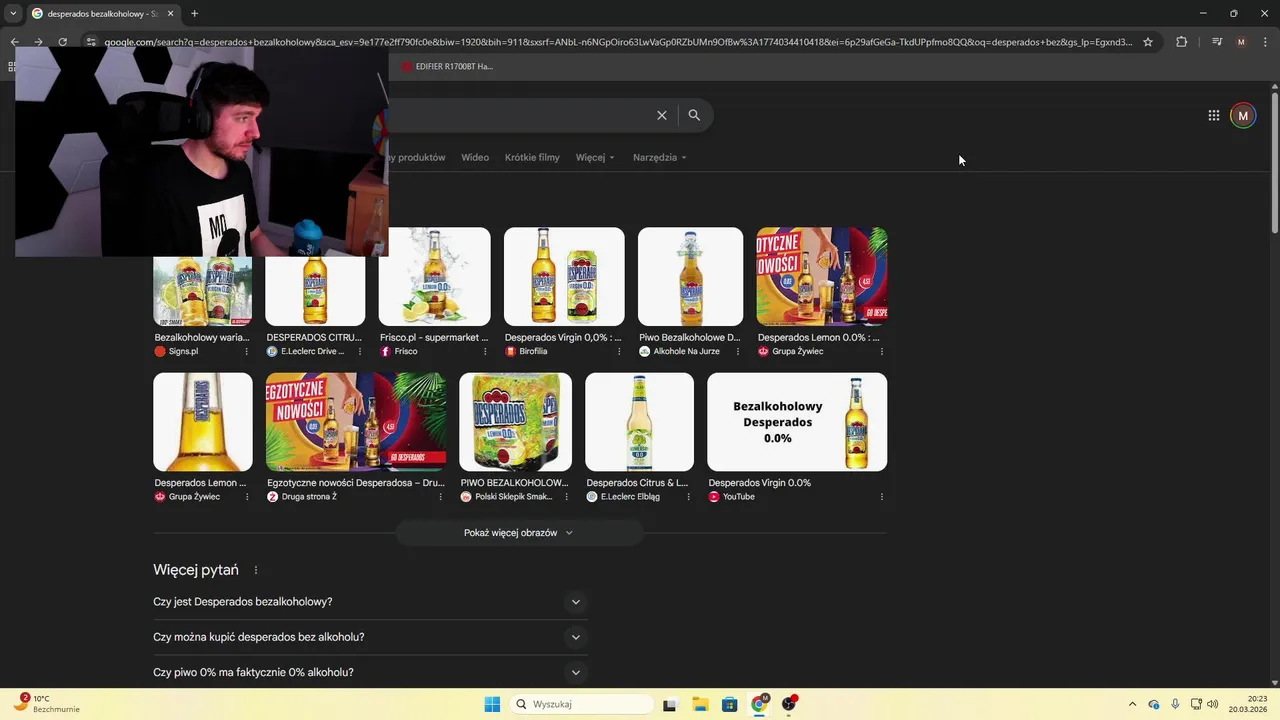1280x720 pixels.
Task: Open the Egzotyczne nowości Desperadosa image
Action: click(x=356, y=422)
